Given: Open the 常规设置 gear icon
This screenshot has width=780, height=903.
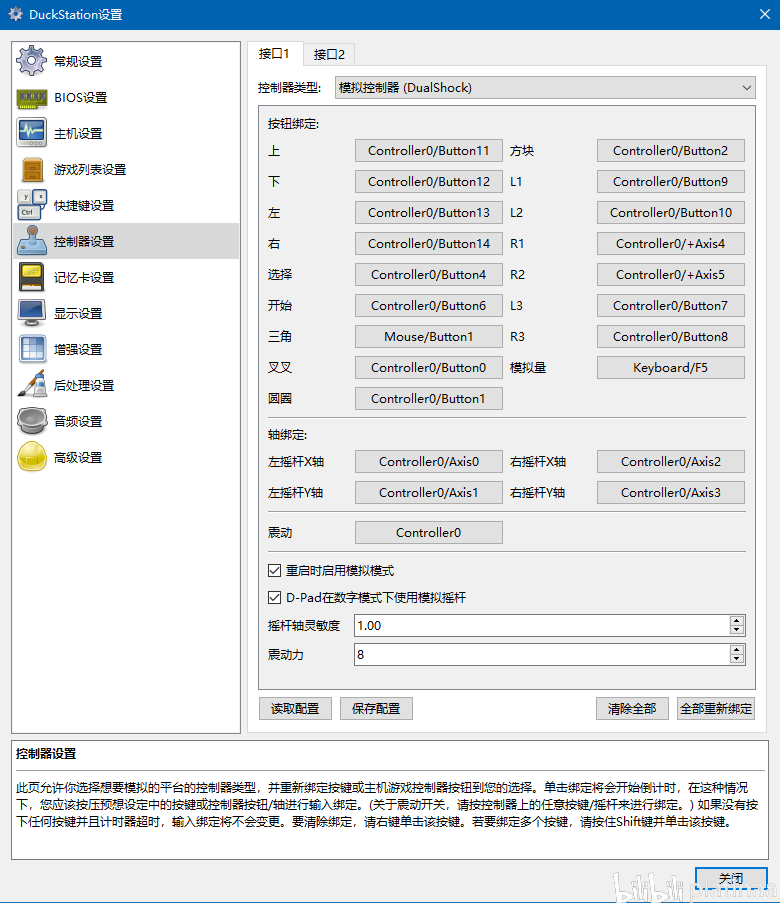Looking at the screenshot, I should (32, 60).
